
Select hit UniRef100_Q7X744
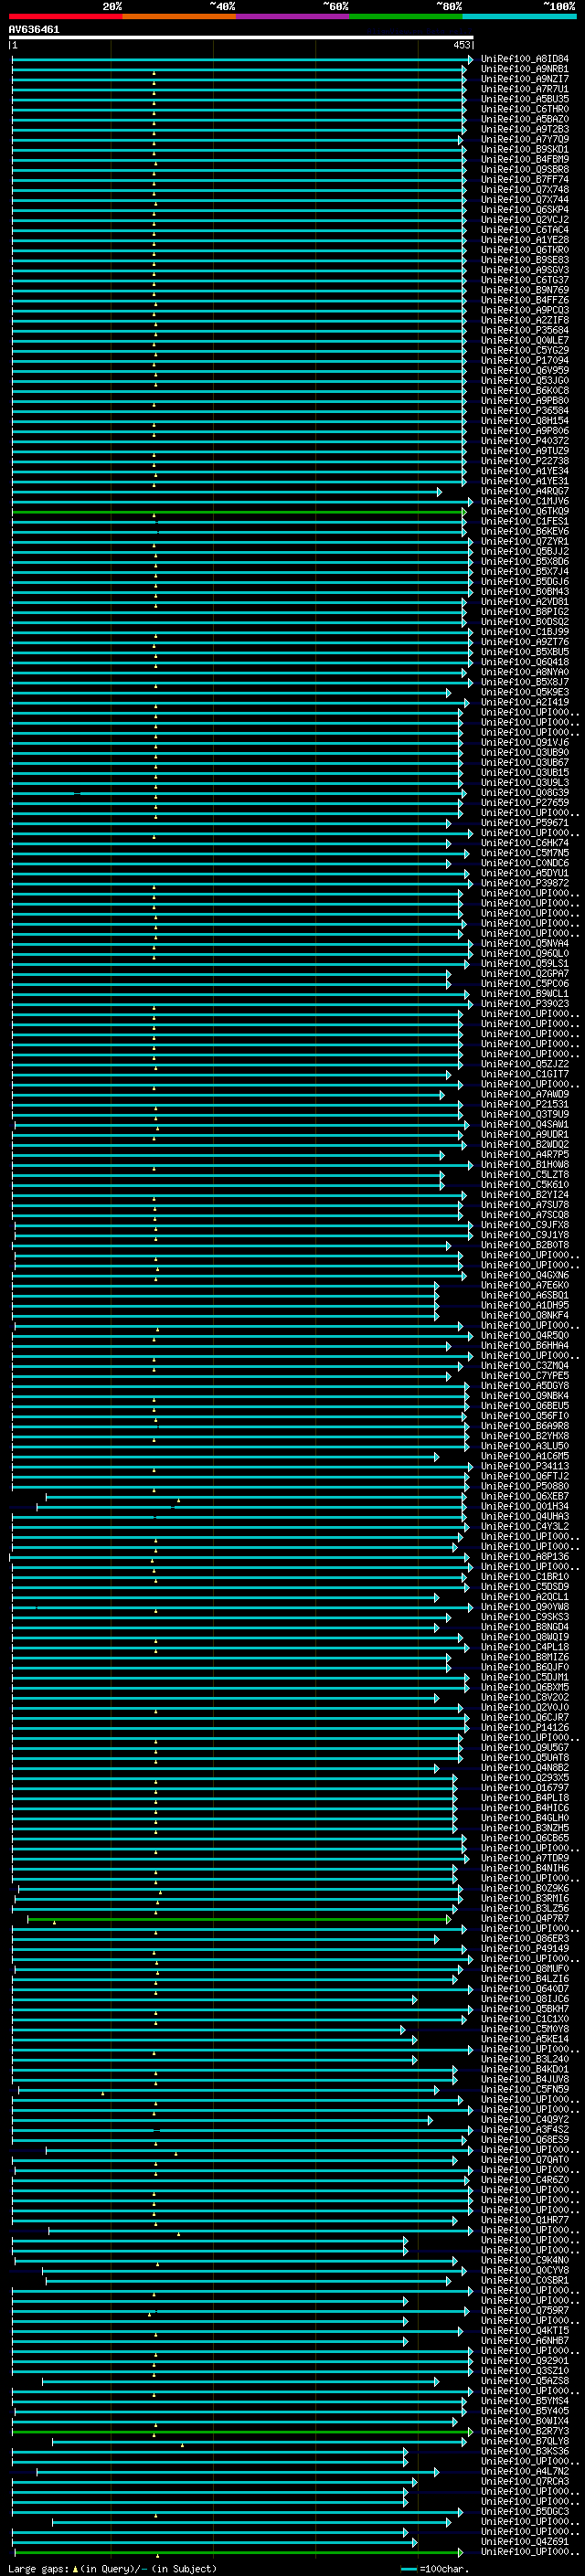tap(525, 199)
